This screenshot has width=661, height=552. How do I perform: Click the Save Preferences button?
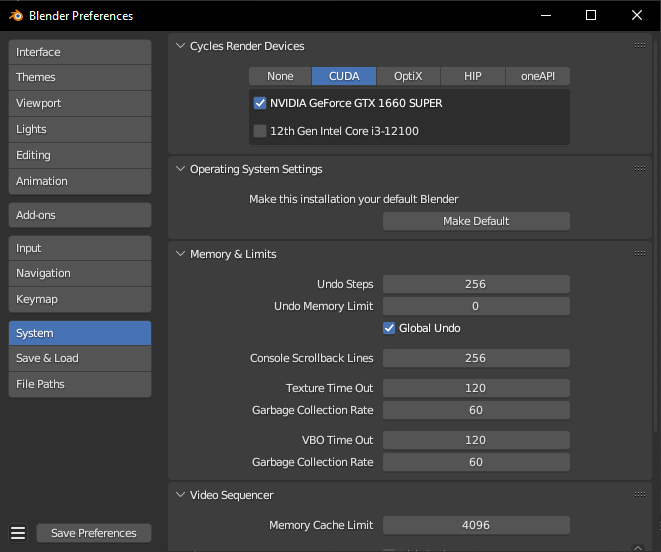(x=93, y=533)
